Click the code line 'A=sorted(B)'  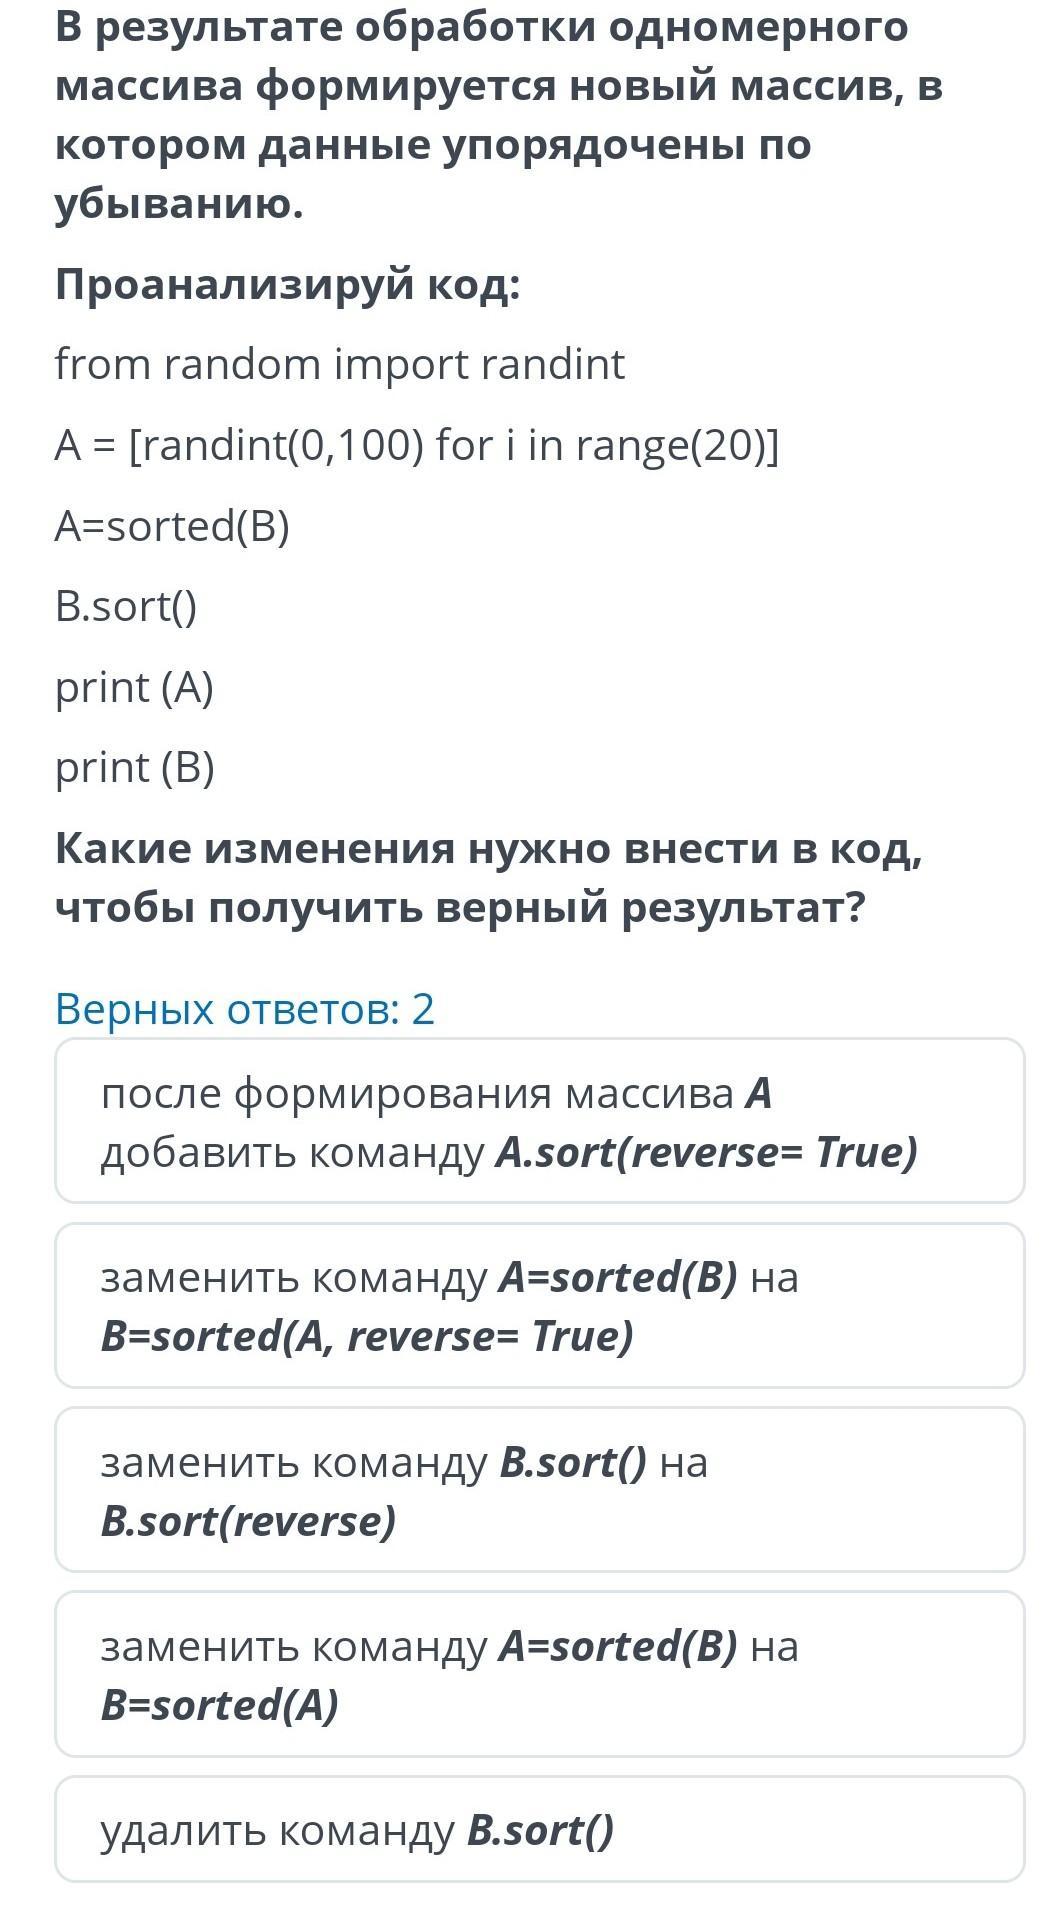172,526
